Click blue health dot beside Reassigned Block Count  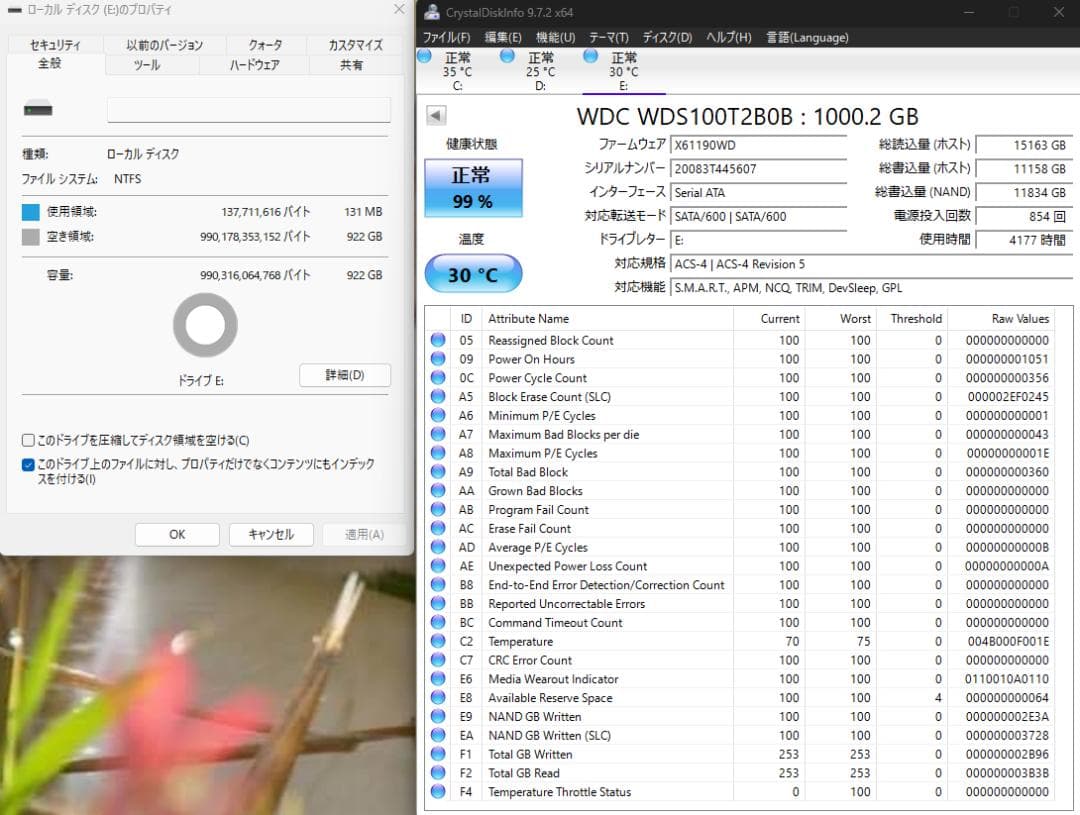(x=437, y=340)
